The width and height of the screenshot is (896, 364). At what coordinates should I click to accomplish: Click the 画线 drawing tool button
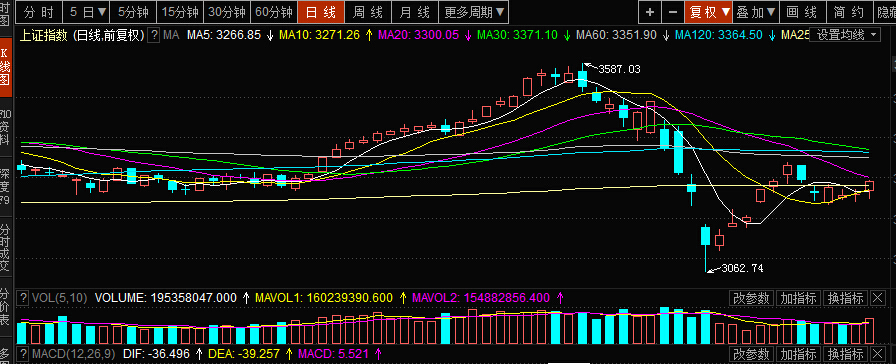(803, 11)
